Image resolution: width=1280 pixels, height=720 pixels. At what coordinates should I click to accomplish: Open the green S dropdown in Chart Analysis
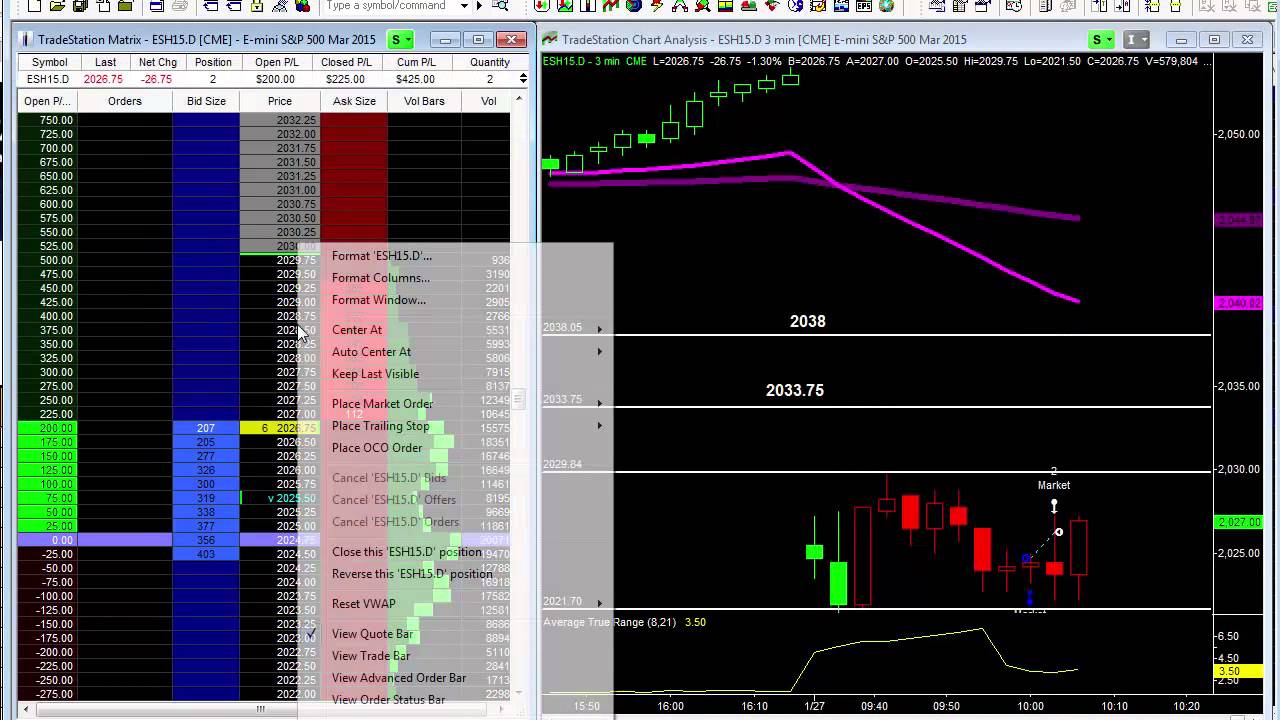[x=1103, y=40]
